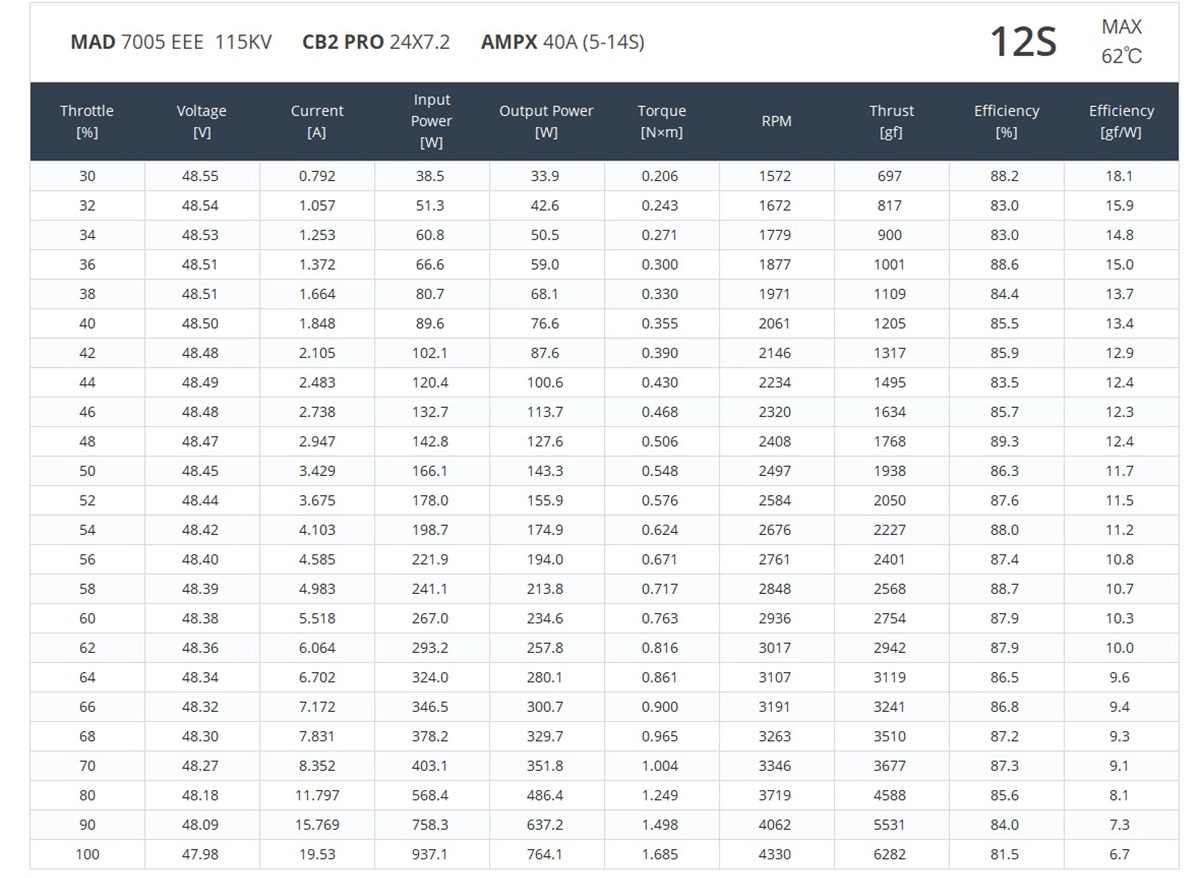Click the thrust value 6282

(889, 854)
